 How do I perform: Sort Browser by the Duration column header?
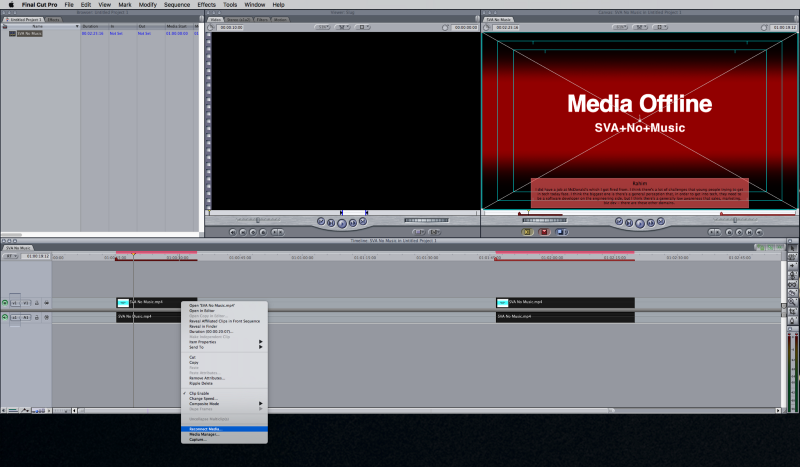pos(94,26)
